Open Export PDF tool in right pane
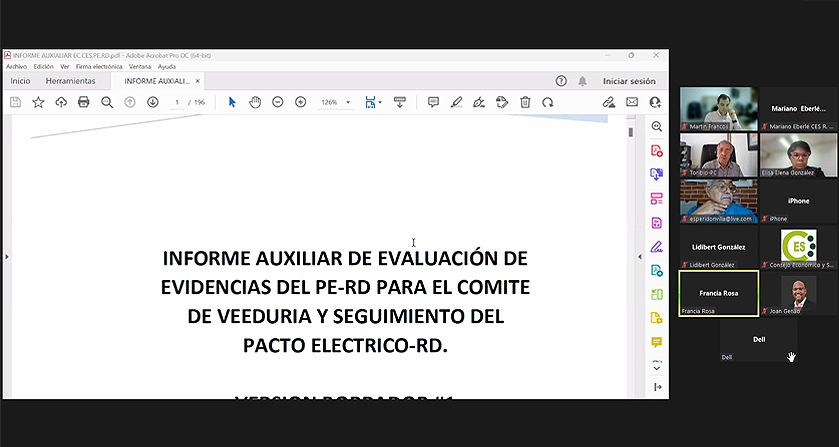 pyautogui.click(x=657, y=175)
